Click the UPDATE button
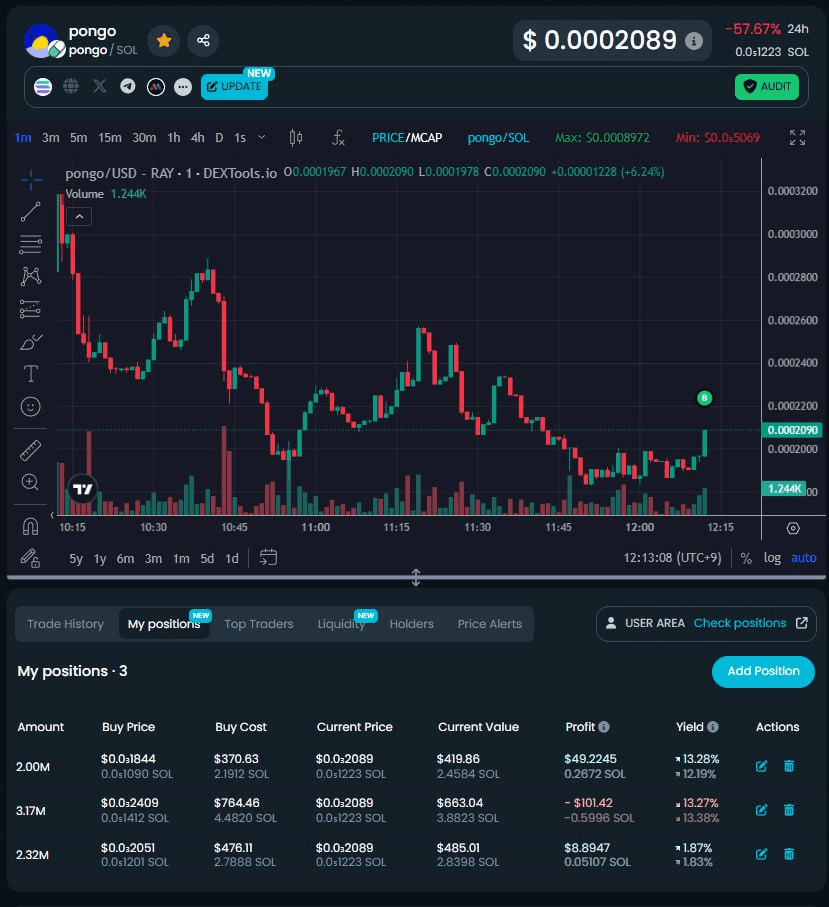829x907 pixels. (x=234, y=87)
